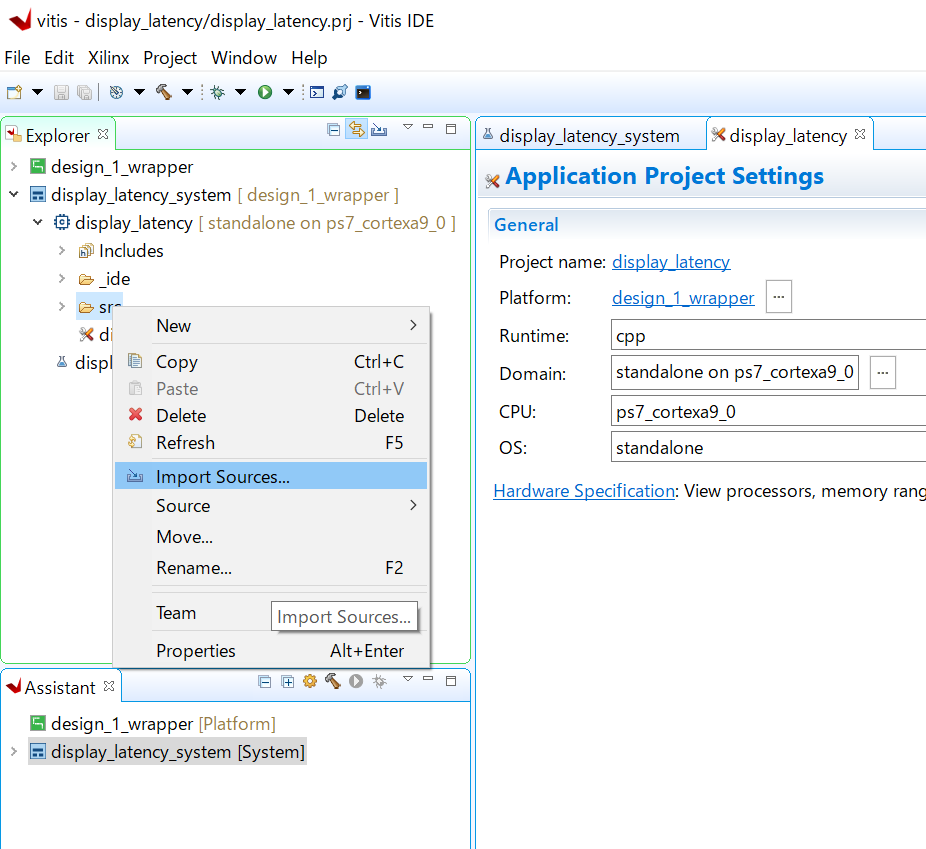Open the Hardware Specification link
The height and width of the screenshot is (849, 926).
pos(584,491)
